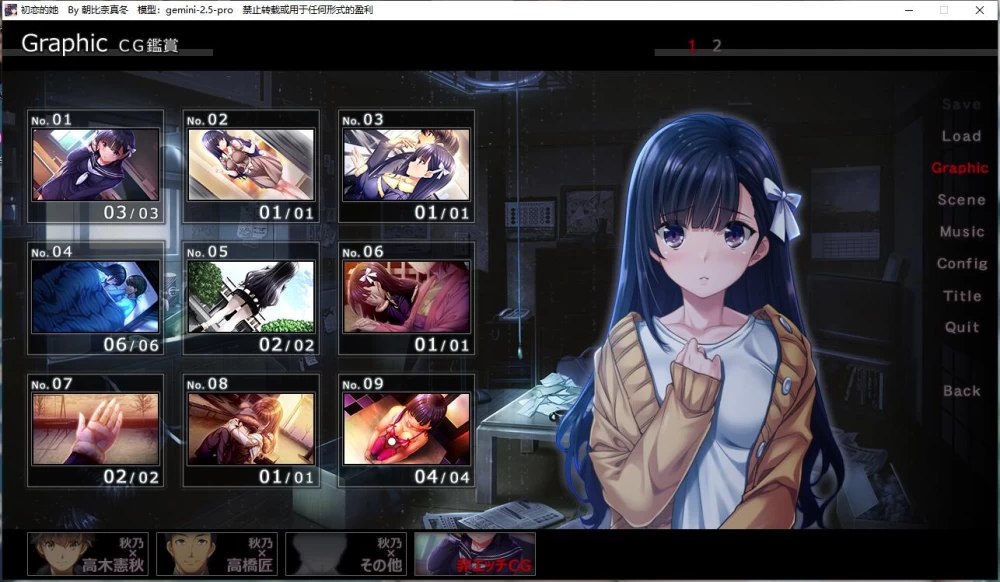The image size is (1000, 582).
Task: Return to Title screen
Action: point(962,296)
